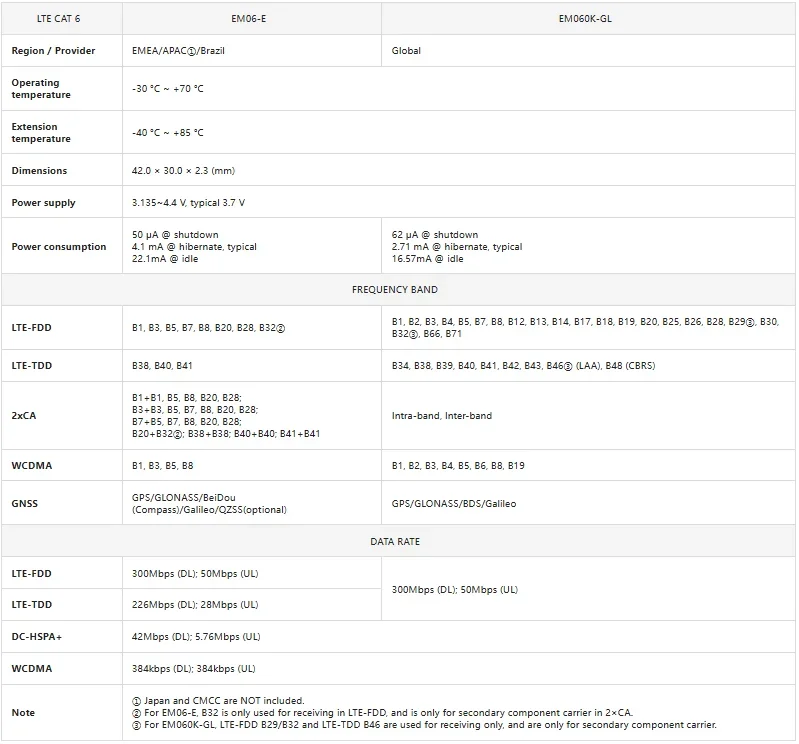Viewport: 799px width, 744px height.
Task: Click the Global region cell
Action: pos(406,51)
